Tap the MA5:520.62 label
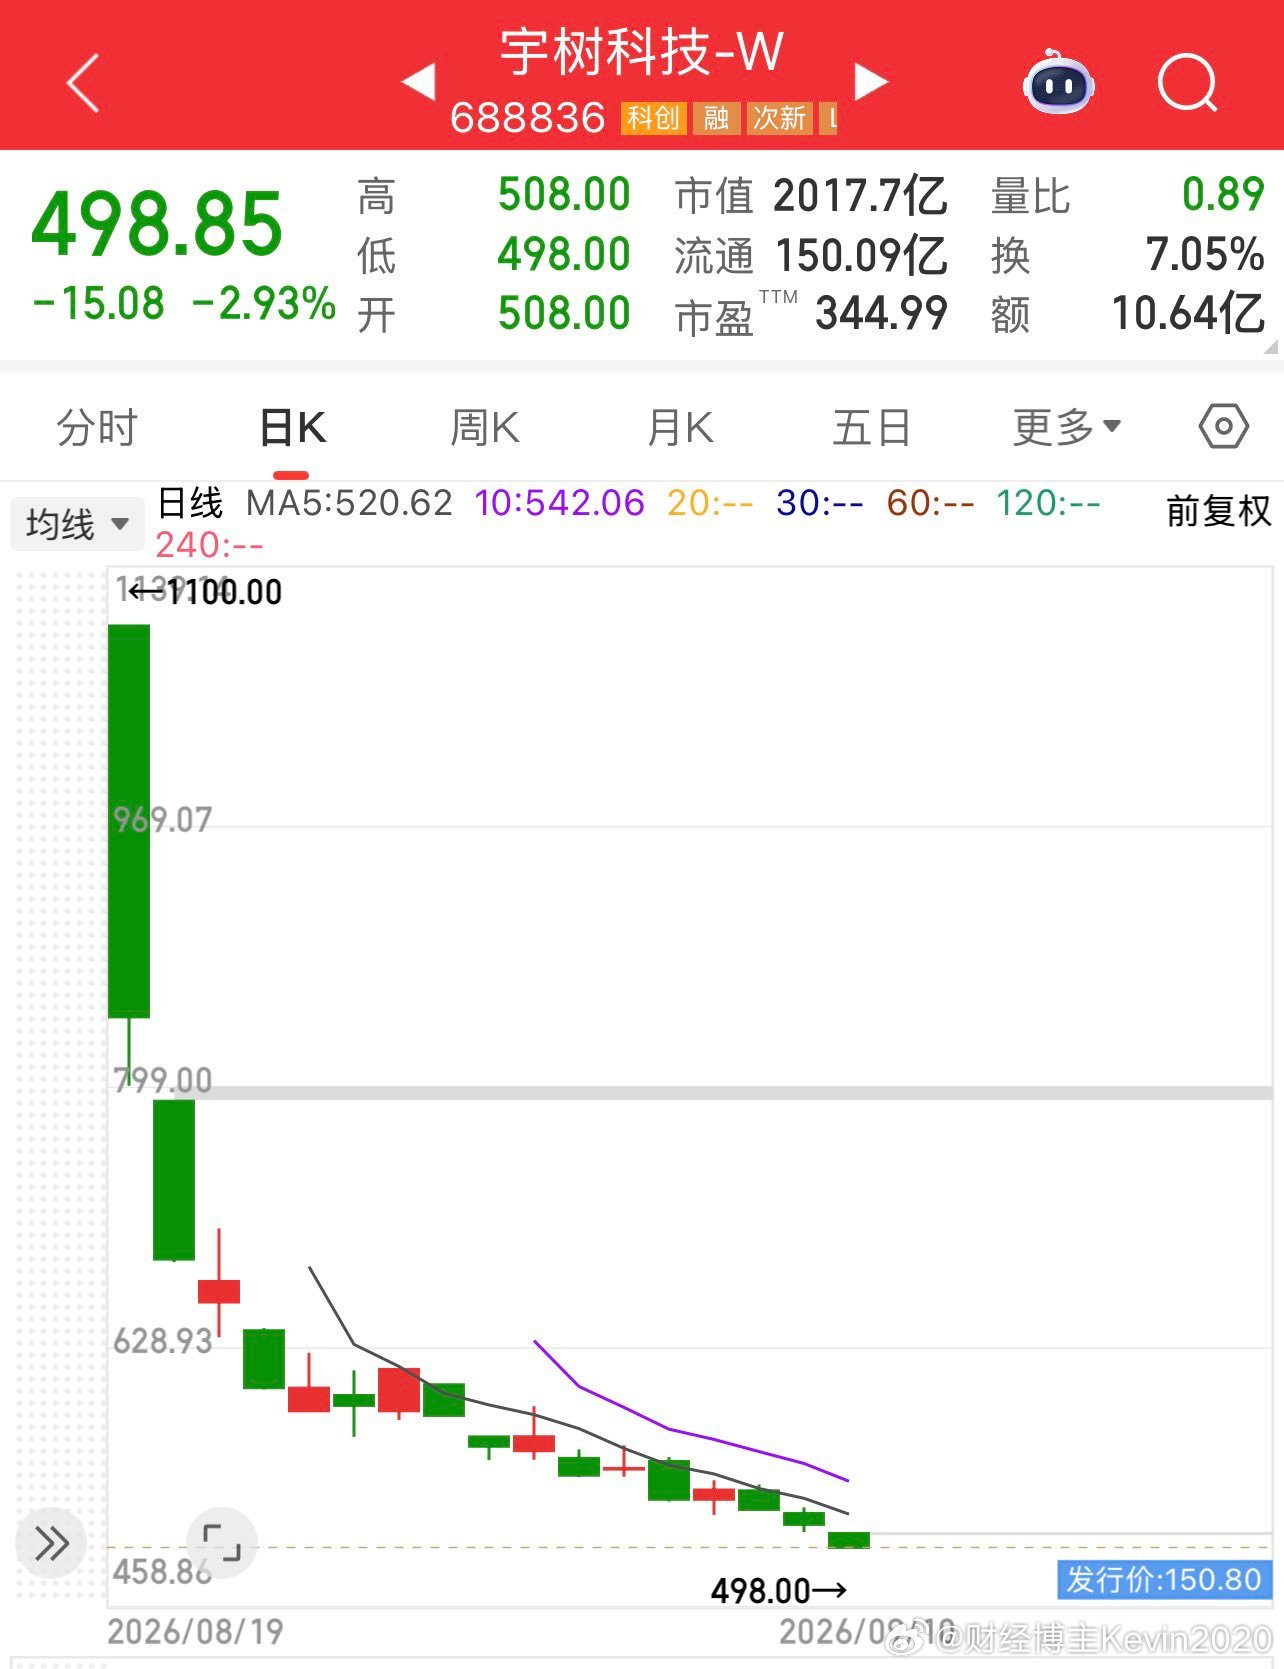Image resolution: width=1284 pixels, height=1669 pixels. click(x=349, y=503)
